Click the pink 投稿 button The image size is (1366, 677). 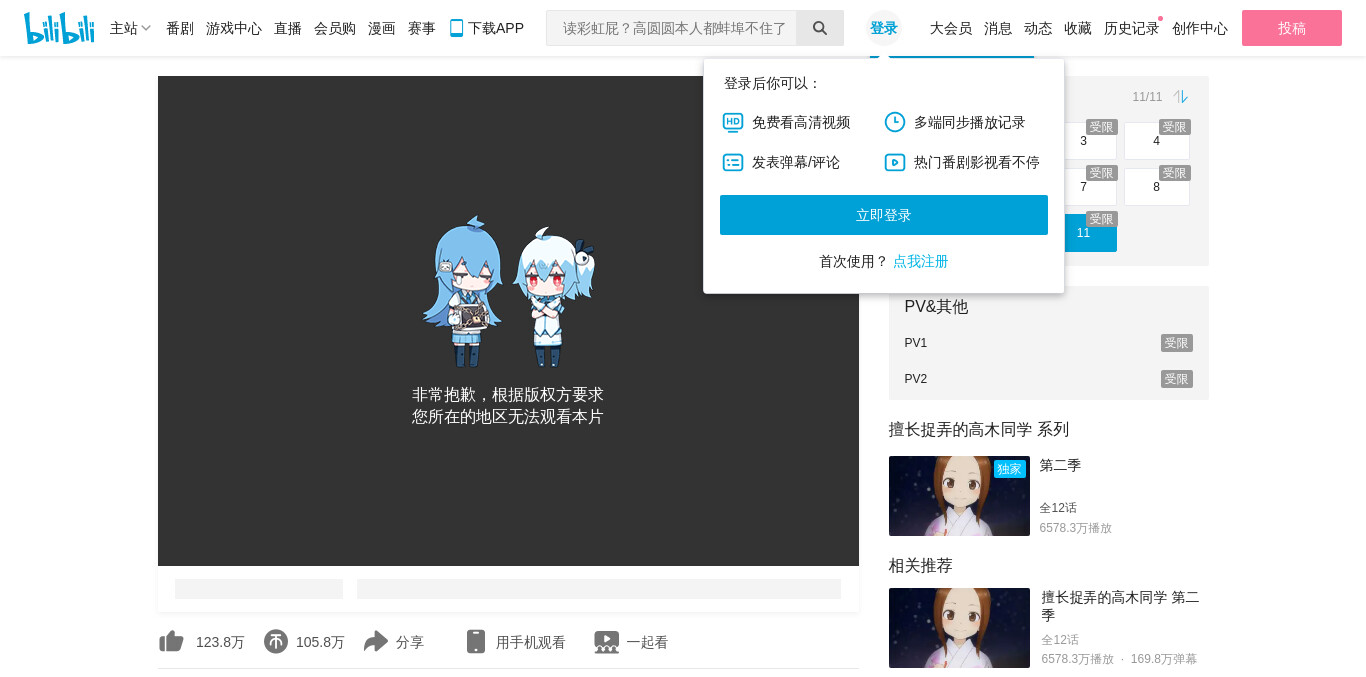[1292, 28]
